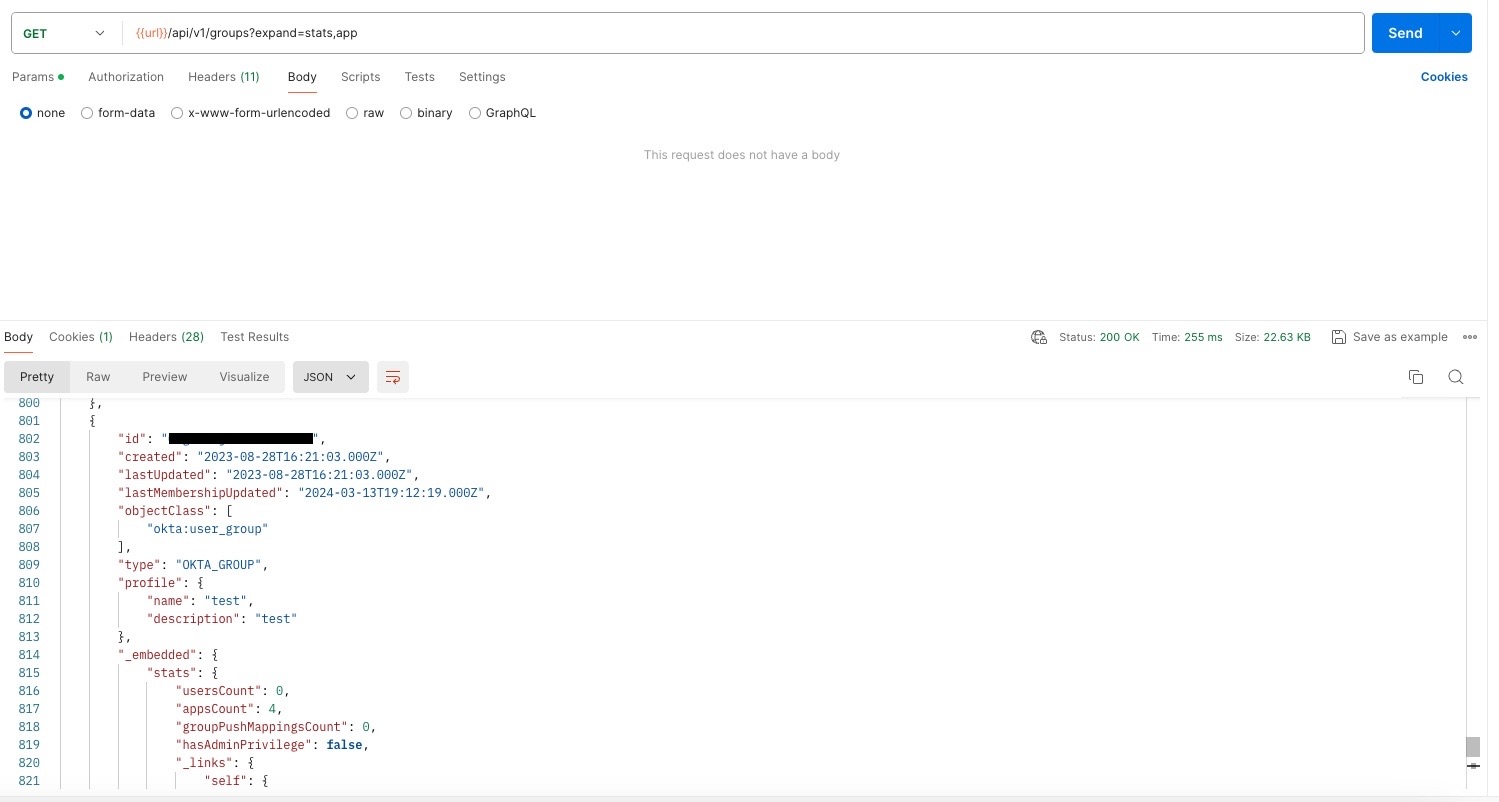Switch to the Authorization tab
Viewport: 1499px width, 802px height.
coord(126,77)
